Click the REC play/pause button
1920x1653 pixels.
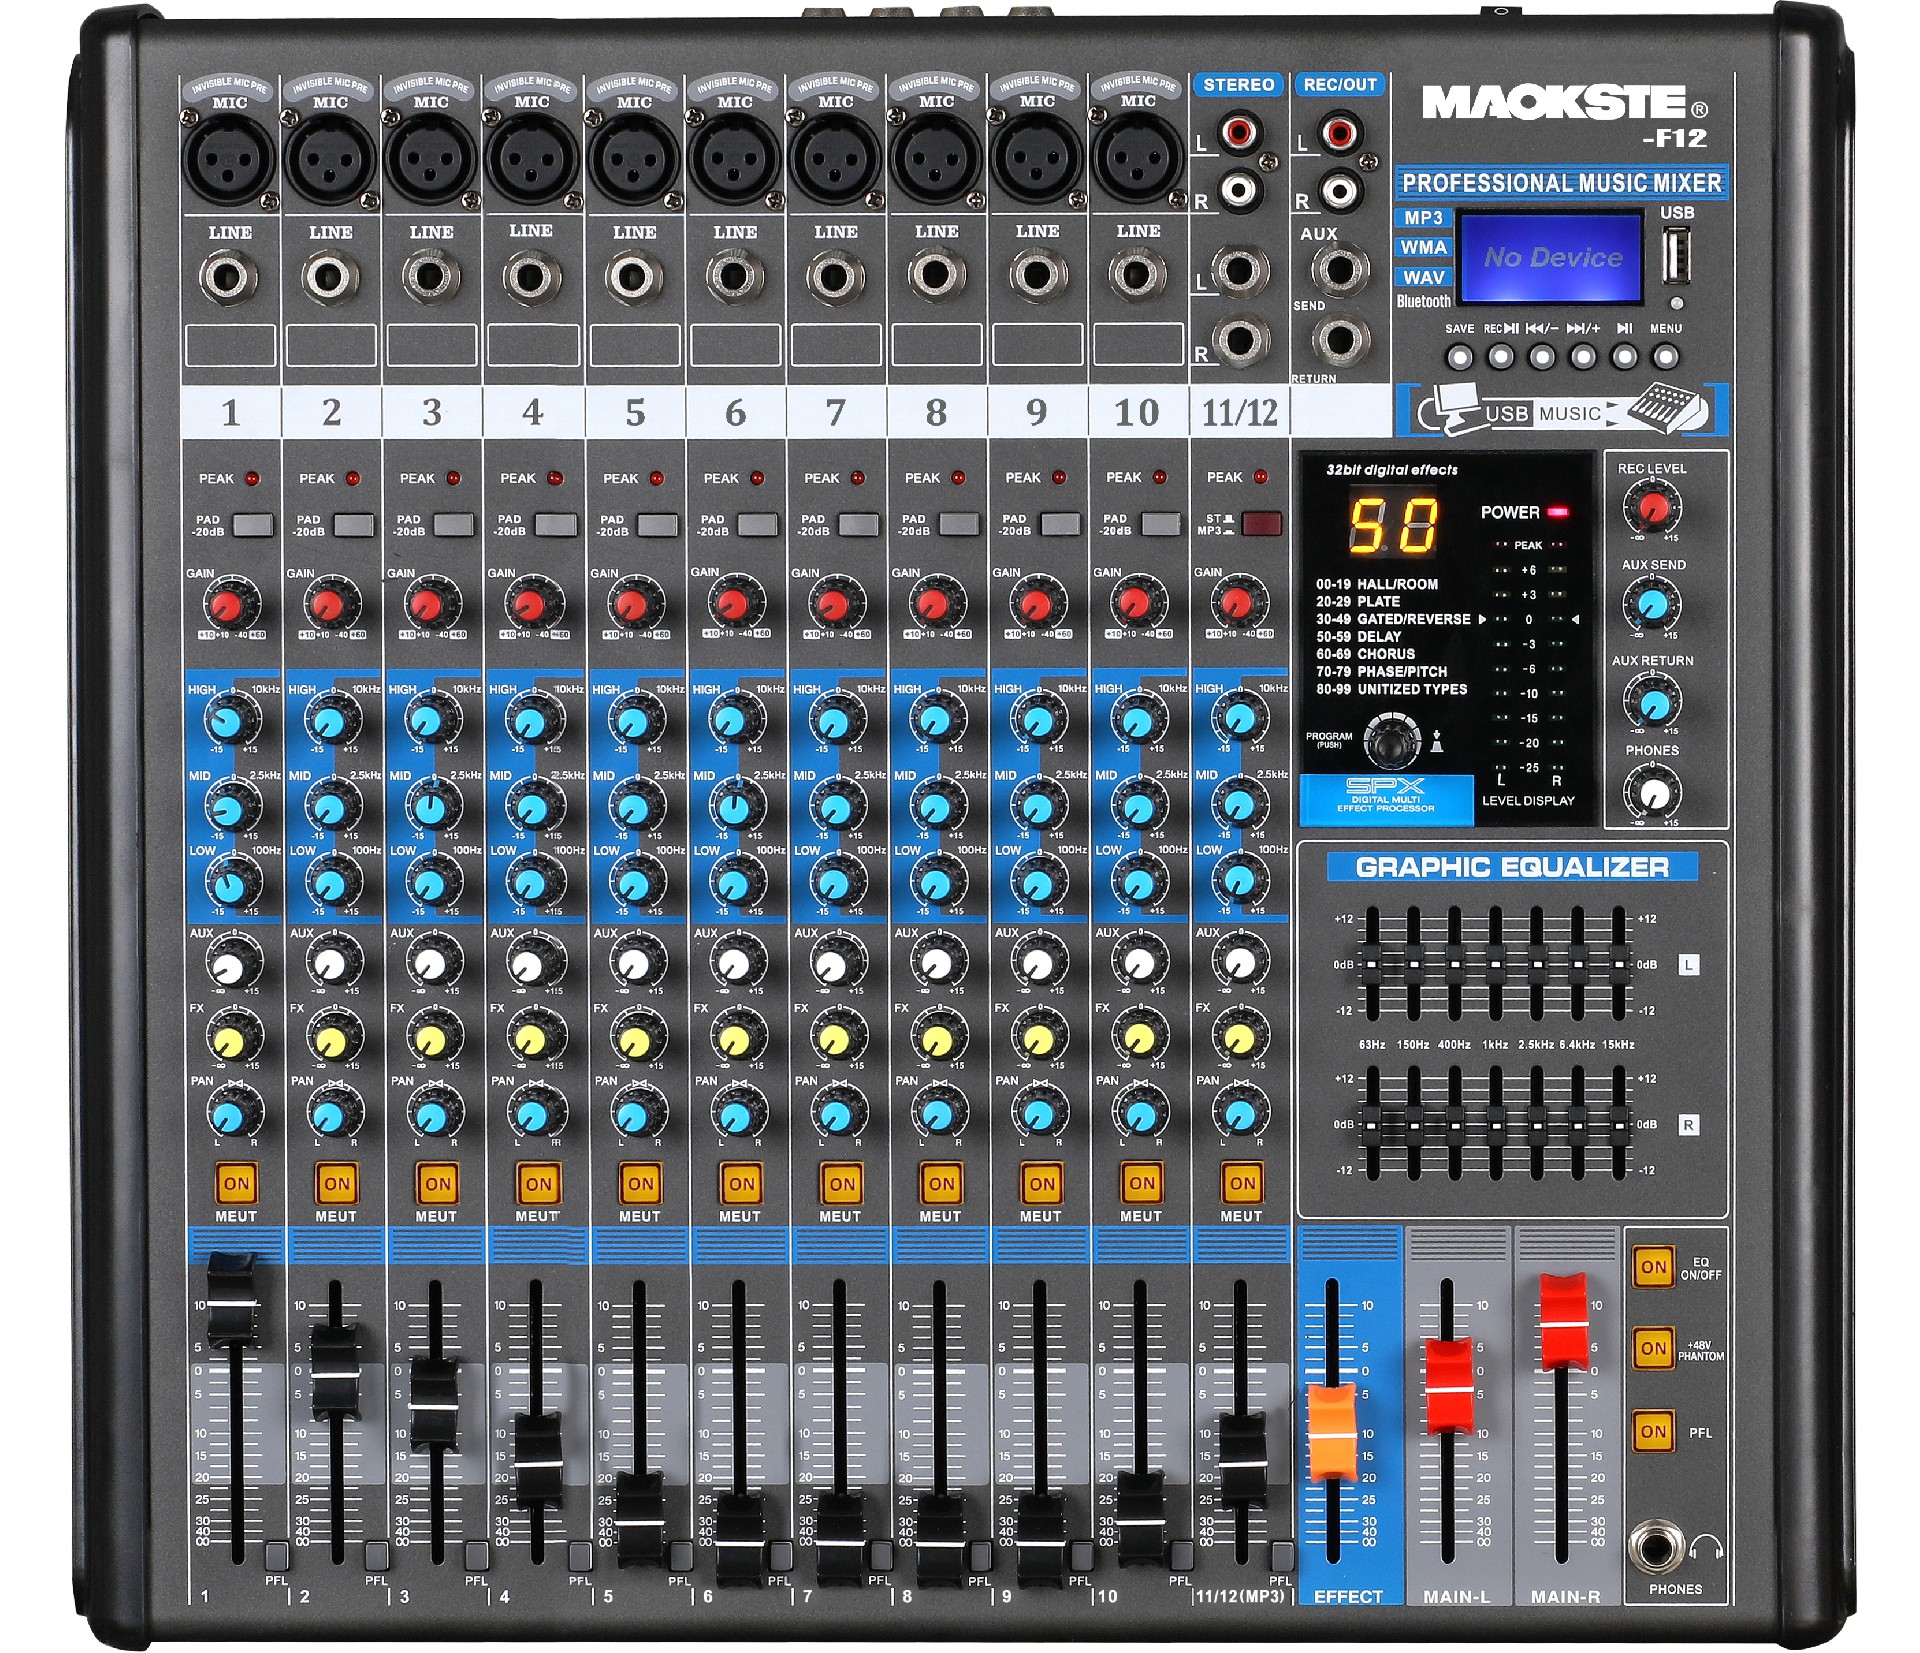coord(1500,356)
